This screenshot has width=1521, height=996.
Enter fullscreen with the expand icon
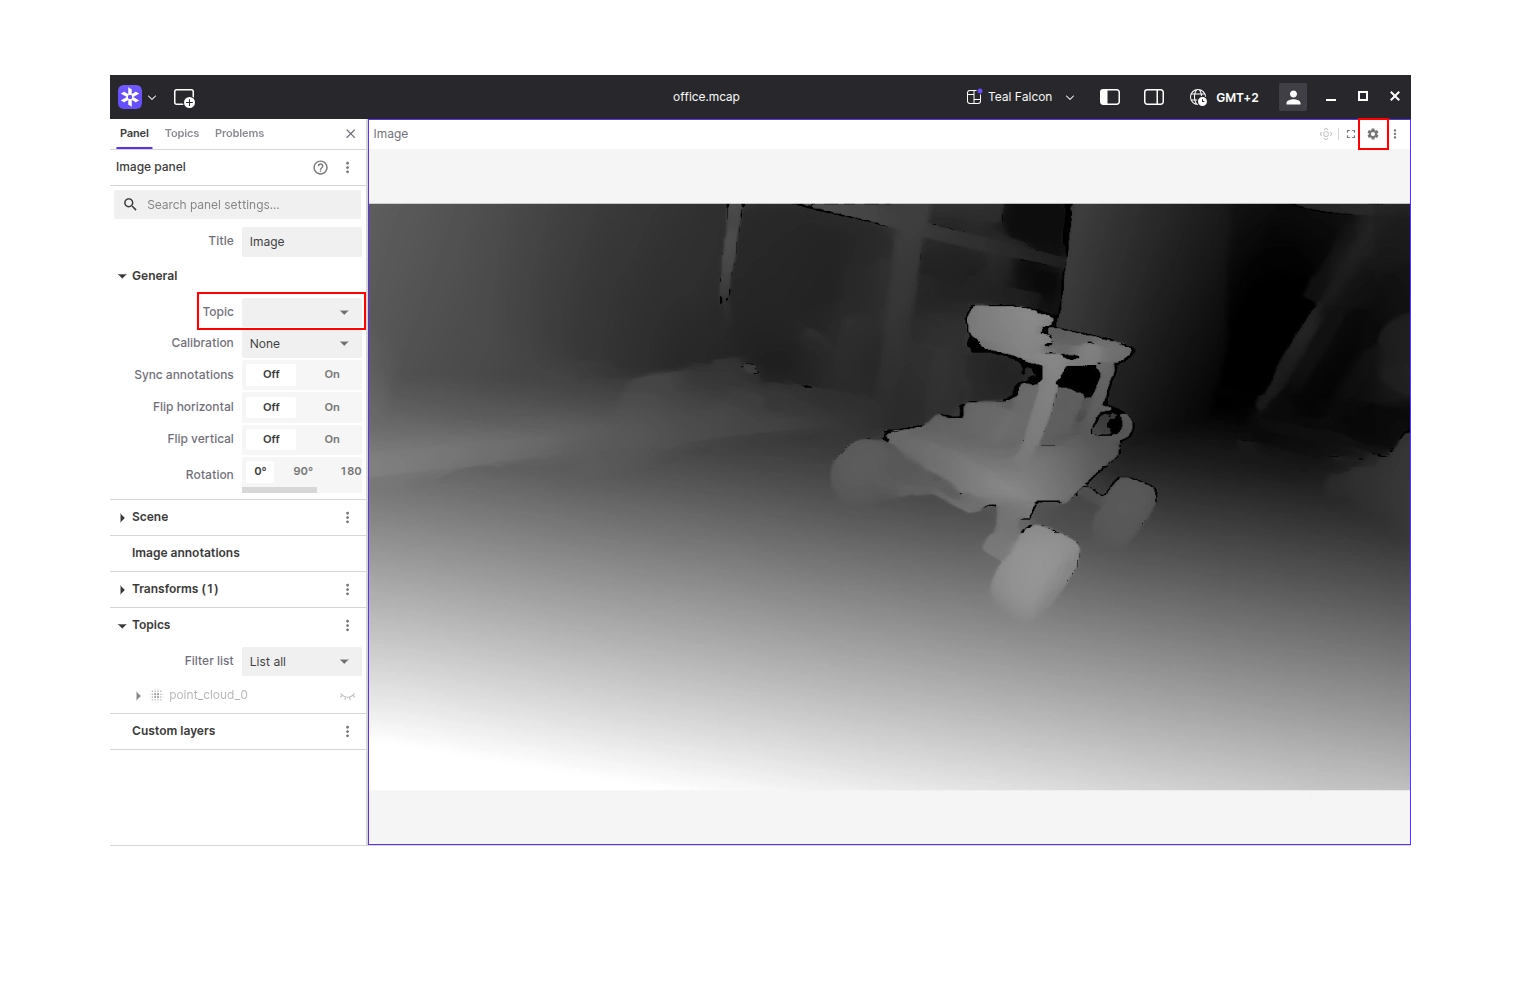tap(1350, 133)
